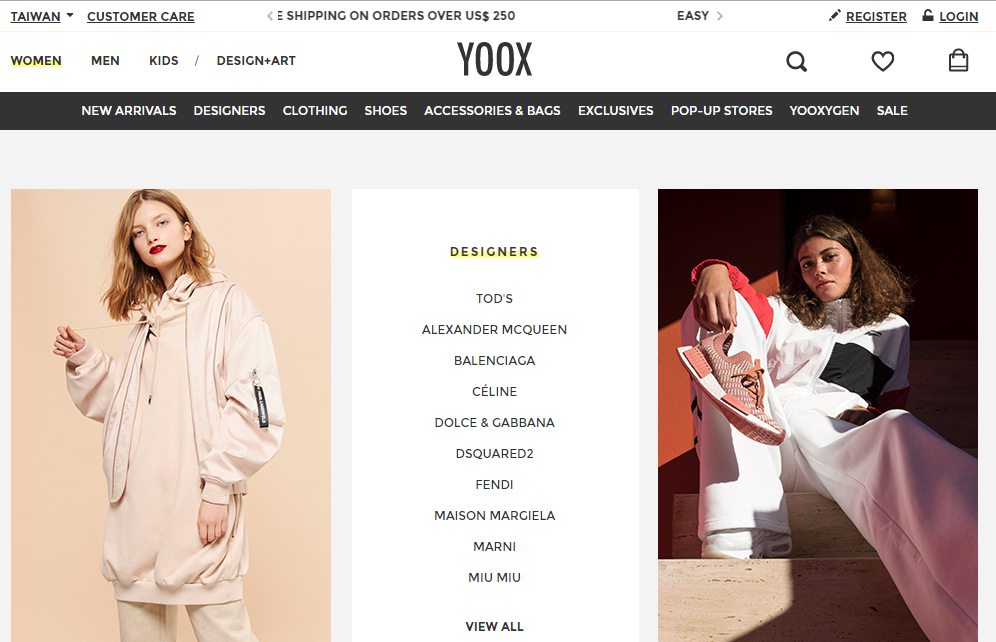Select Maison Margiela designer link
The image size is (996, 642).
pyautogui.click(x=494, y=516)
